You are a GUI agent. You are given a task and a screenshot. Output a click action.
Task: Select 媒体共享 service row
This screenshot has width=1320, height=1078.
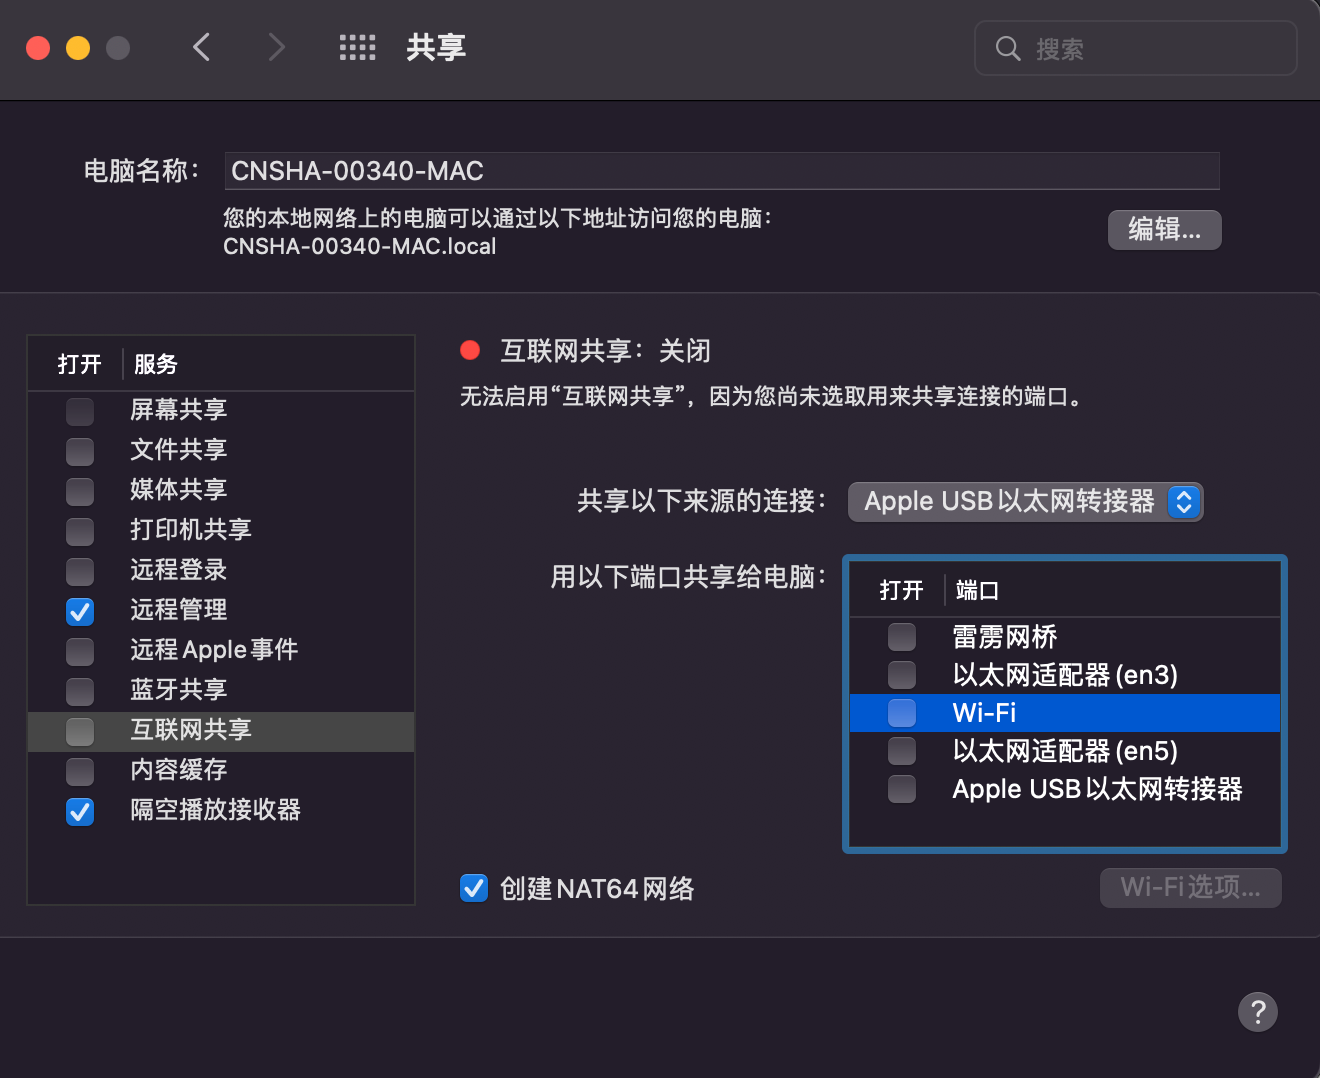click(221, 490)
